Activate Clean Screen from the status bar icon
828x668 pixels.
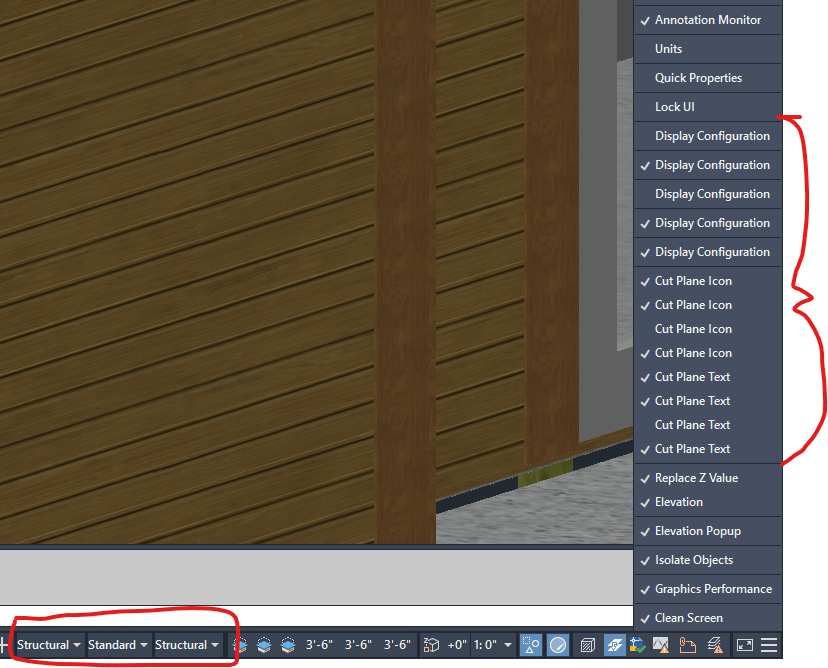[745, 645]
